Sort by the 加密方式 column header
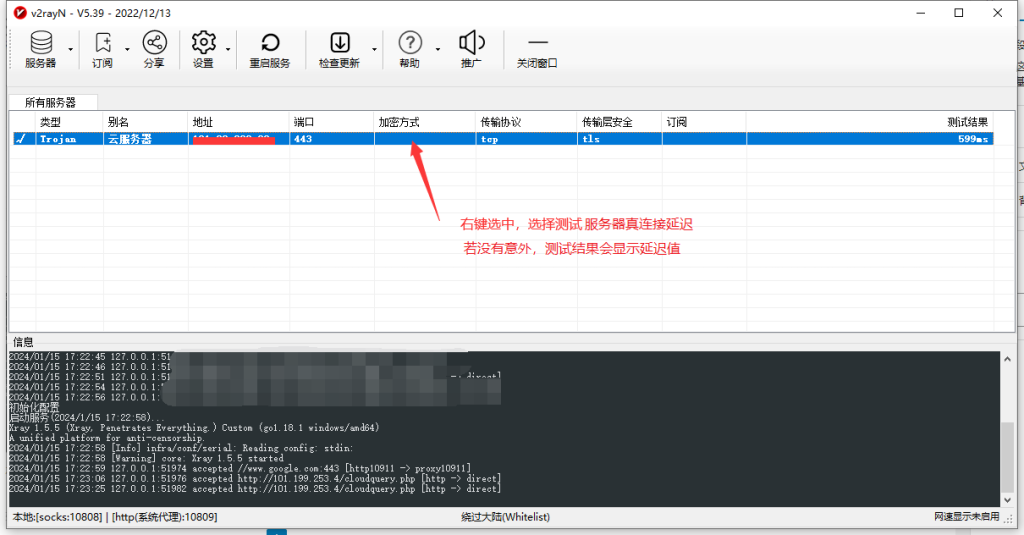 click(x=425, y=122)
